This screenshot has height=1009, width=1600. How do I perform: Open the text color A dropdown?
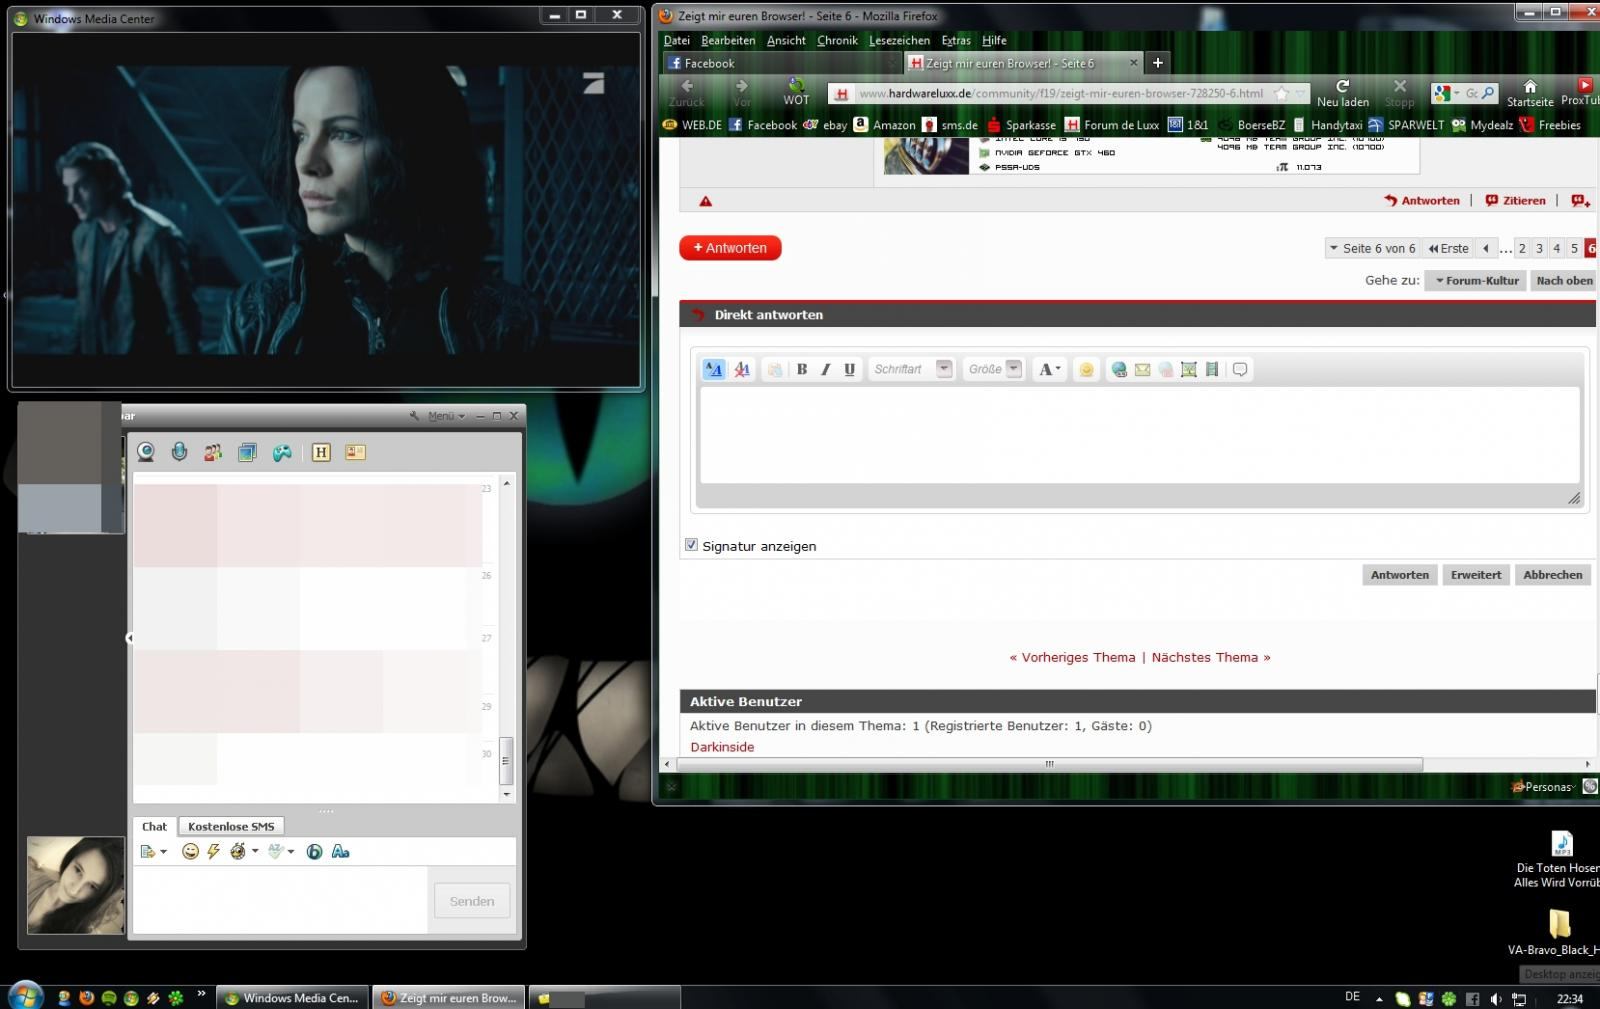click(x=1049, y=369)
